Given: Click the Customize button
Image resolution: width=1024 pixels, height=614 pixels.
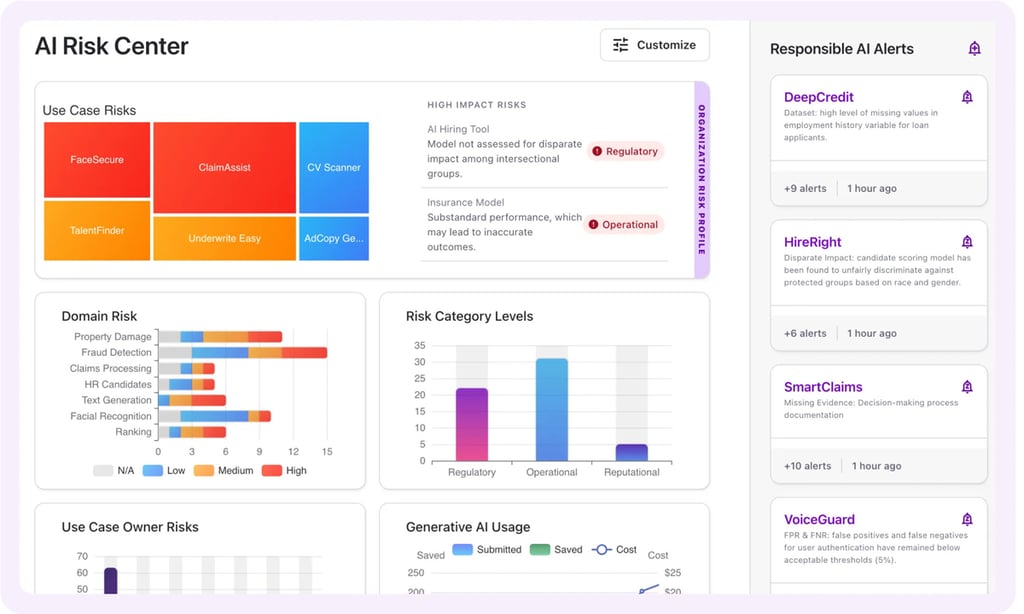Looking at the screenshot, I should 655,44.
